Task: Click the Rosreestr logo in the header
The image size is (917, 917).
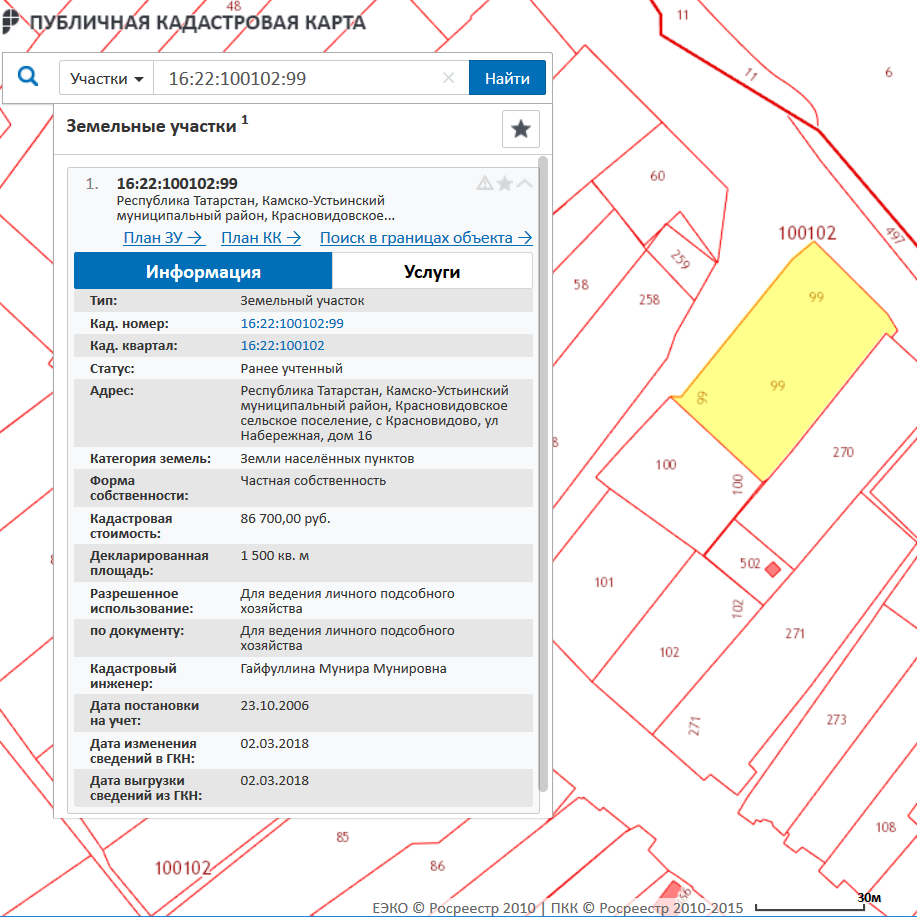Action: [11, 22]
